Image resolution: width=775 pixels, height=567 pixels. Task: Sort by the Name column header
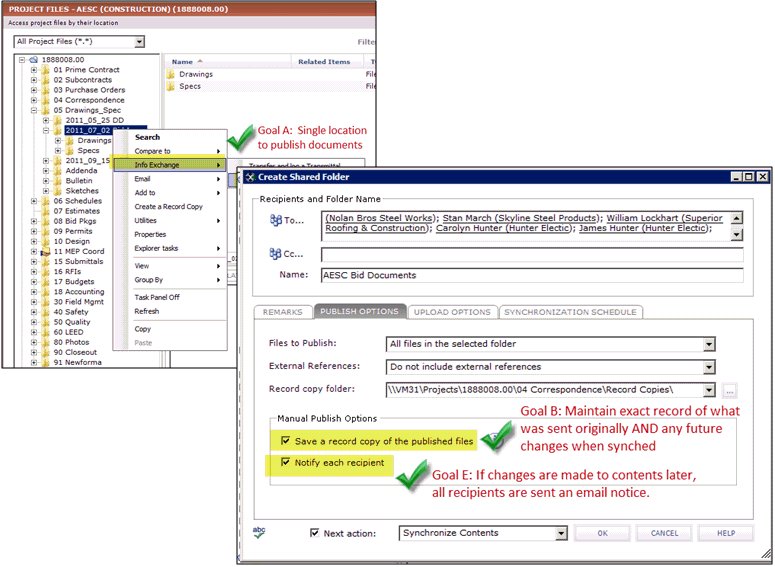pyautogui.click(x=227, y=62)
